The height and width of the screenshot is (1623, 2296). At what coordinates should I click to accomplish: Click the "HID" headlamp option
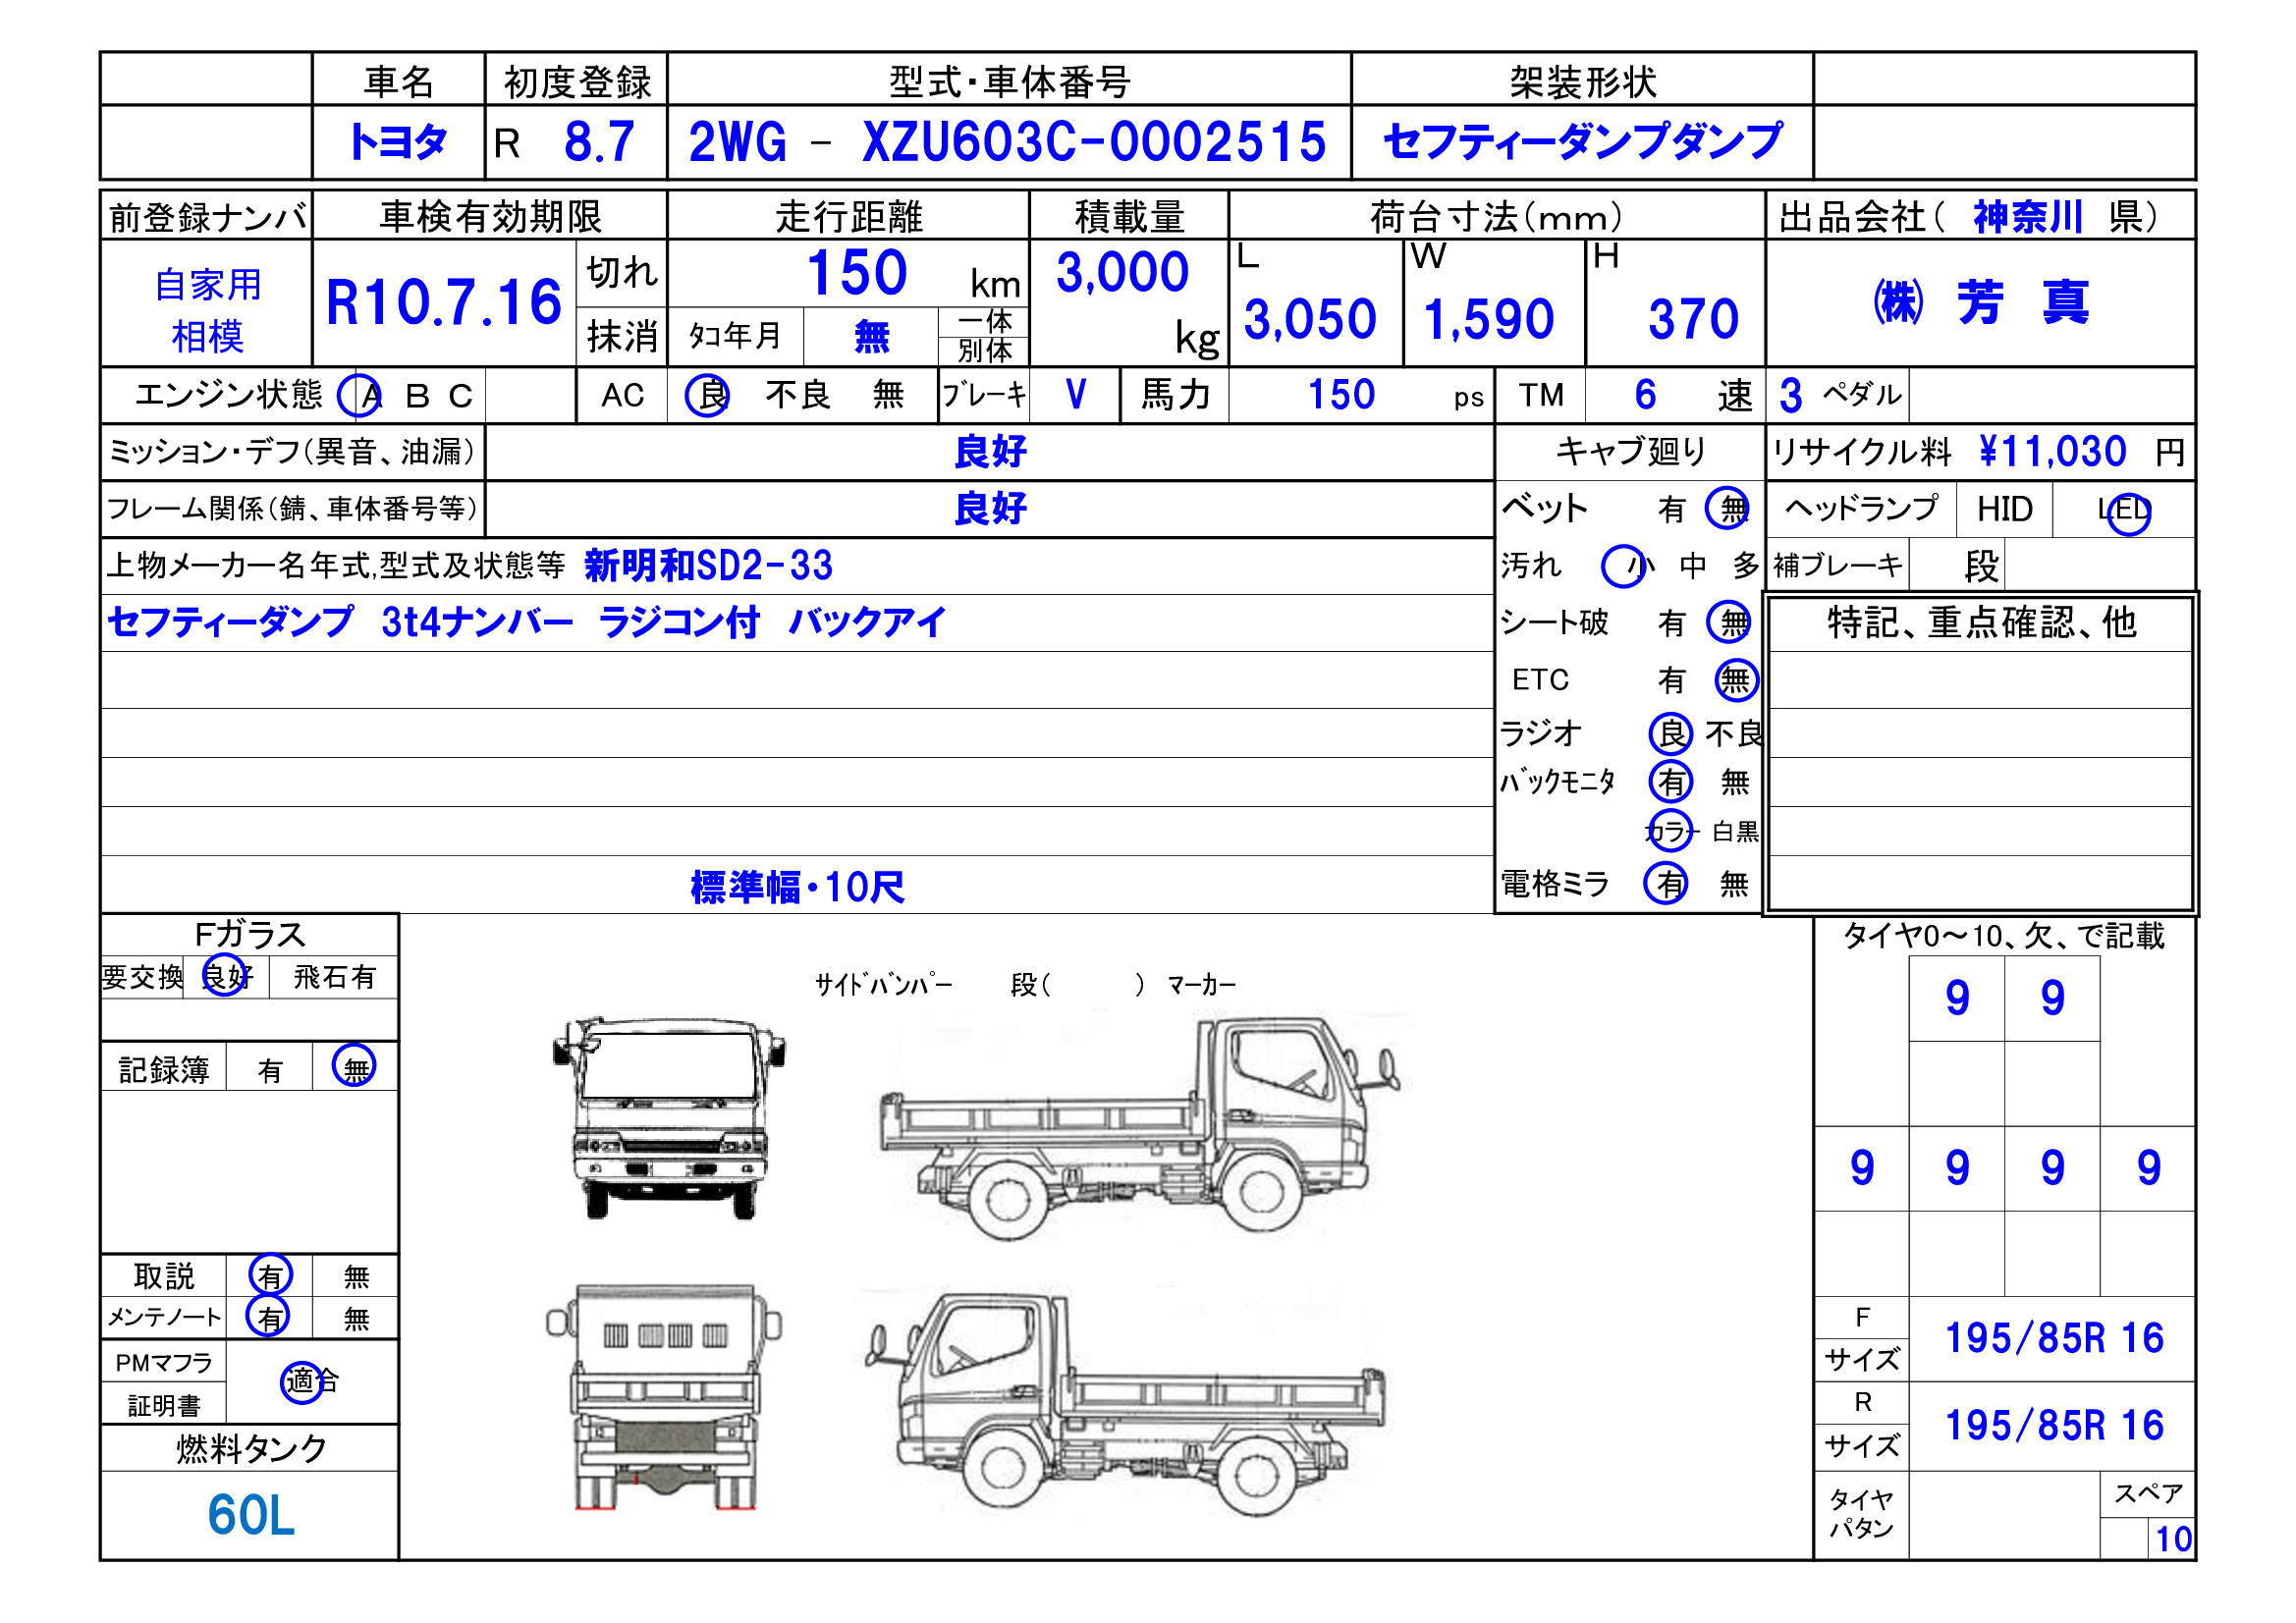coord(2004,510)
